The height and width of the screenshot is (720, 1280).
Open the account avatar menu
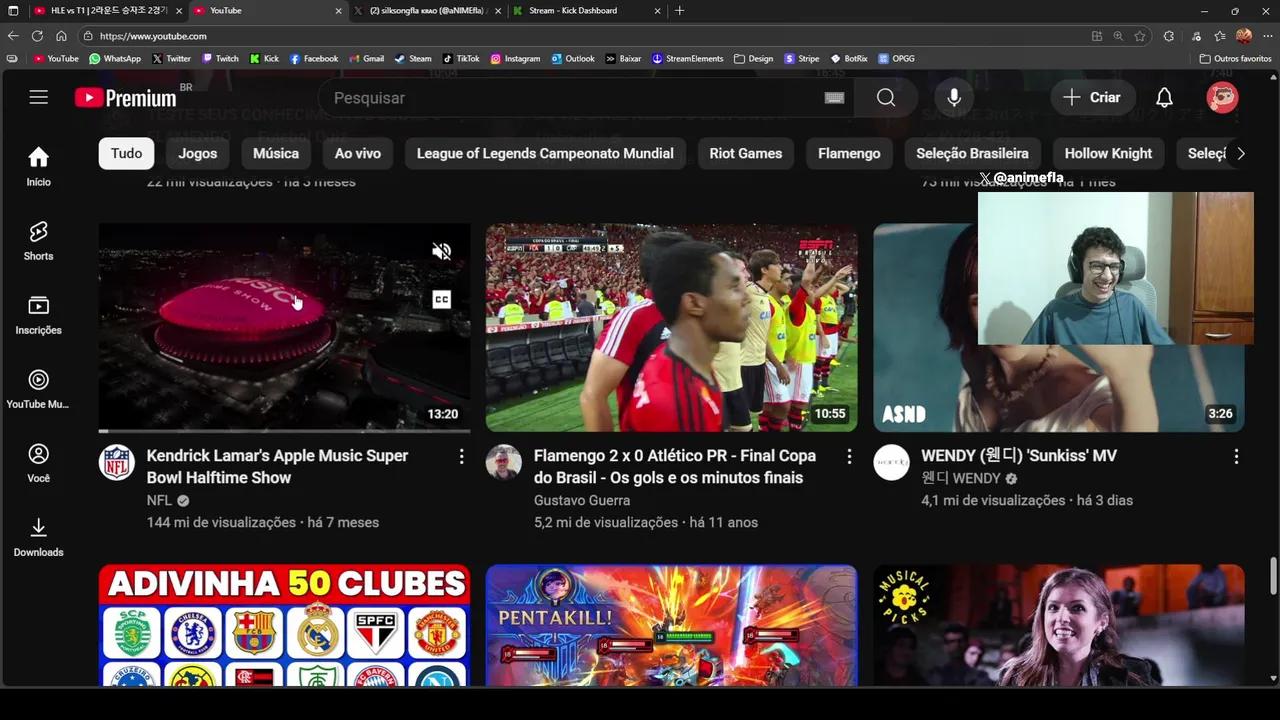click(x=1222, y=97)
